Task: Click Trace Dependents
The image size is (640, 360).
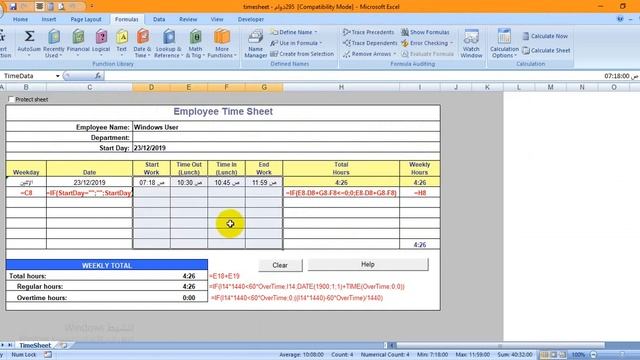Action: point(370,43)
